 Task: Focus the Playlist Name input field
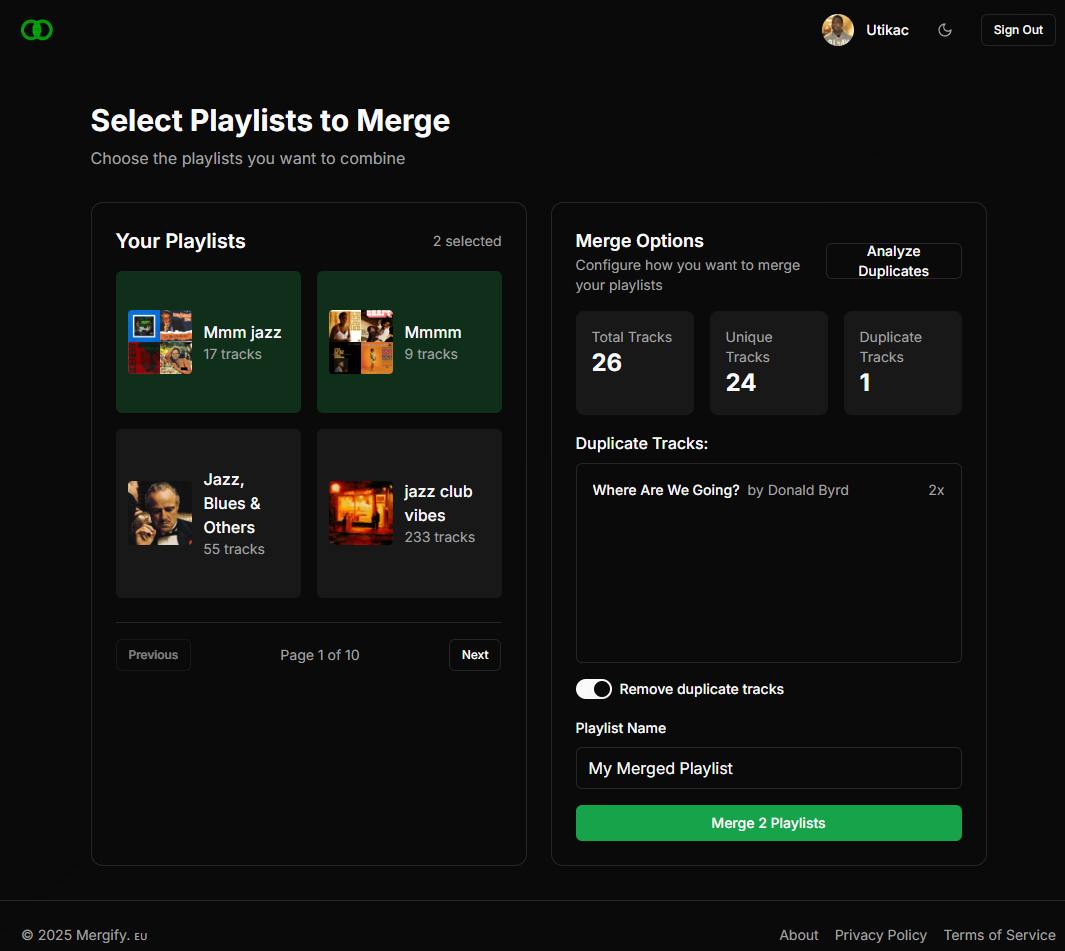click(768, 768)
